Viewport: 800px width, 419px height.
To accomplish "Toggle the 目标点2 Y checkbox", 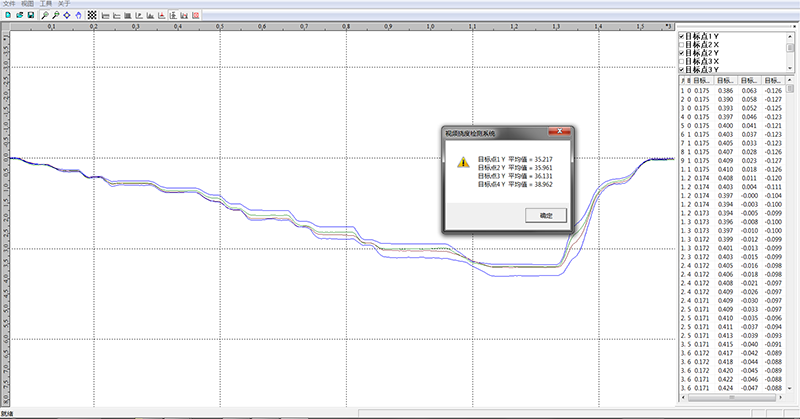I will point(682,53).
